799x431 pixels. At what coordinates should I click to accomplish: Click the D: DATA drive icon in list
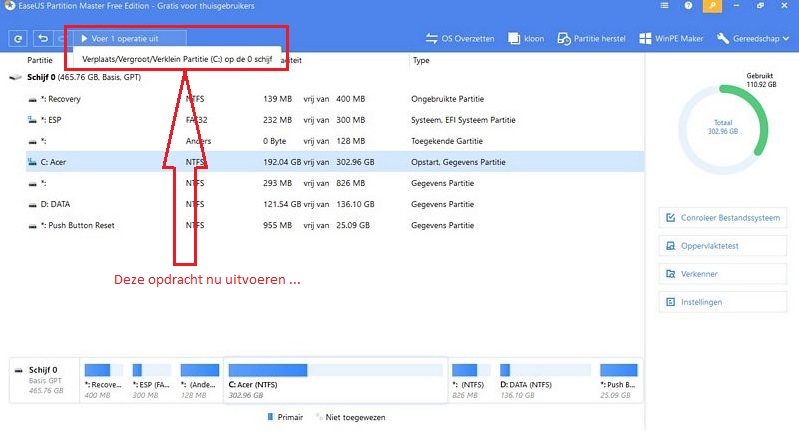[x=32, y=204]
